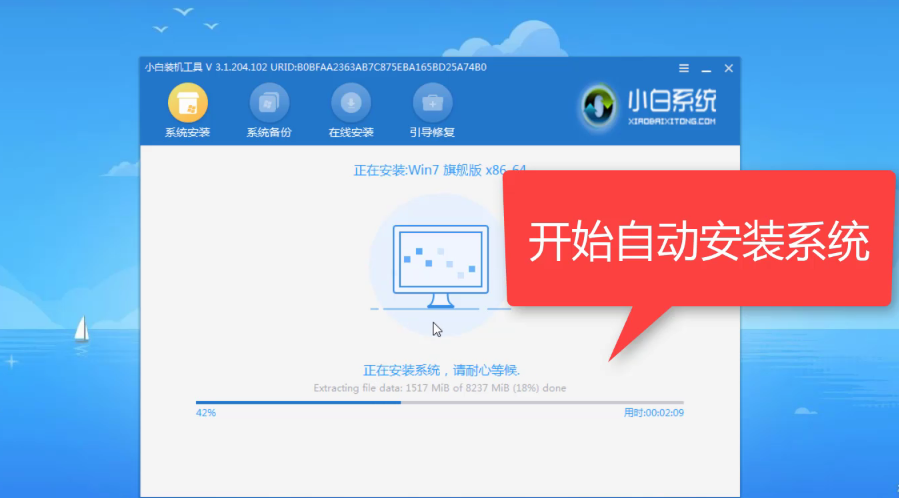Click the Extracting file data status line
This screenshot has width=899, height=498.
pos(440,387)
